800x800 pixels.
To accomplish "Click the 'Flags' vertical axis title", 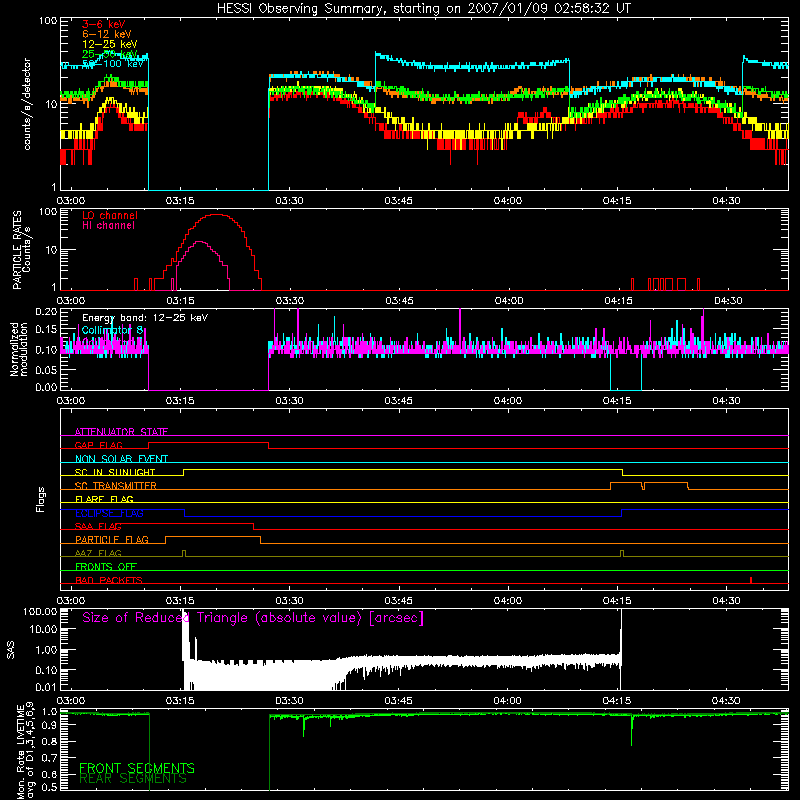I will (41, 499).
